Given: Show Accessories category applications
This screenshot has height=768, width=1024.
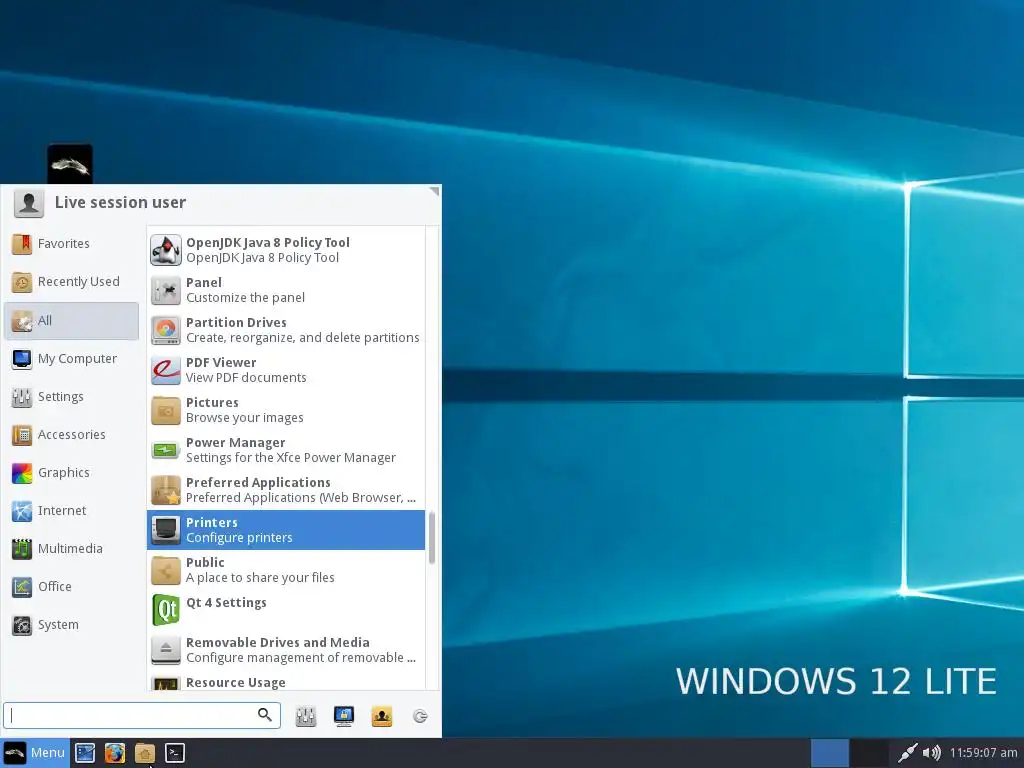Looking at the screenshot, I should pos(71,434).
